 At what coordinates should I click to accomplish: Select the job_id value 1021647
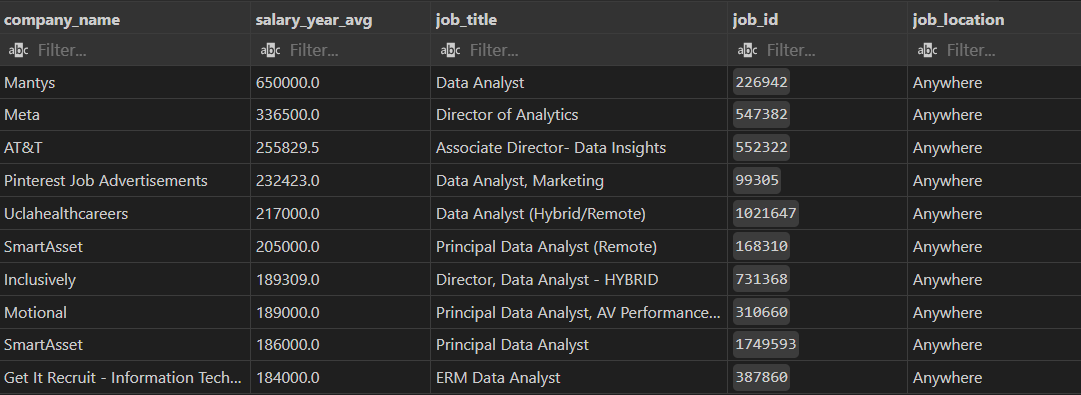(x=765, y=214)
